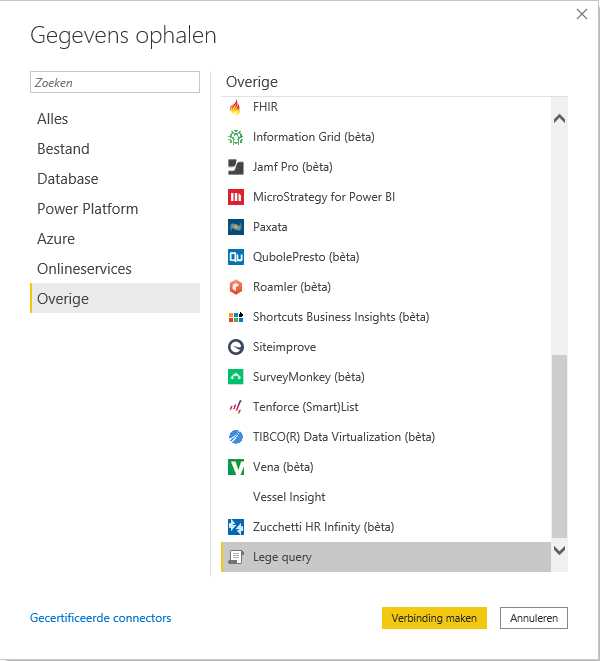Image resolution: width=600 pixels, height=661 pixels.
Task: Click the Information Grid connector icon
Action: 236,137
